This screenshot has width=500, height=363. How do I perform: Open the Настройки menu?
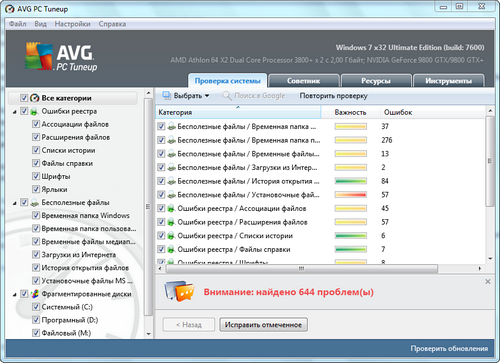click(x=72, y=24)
